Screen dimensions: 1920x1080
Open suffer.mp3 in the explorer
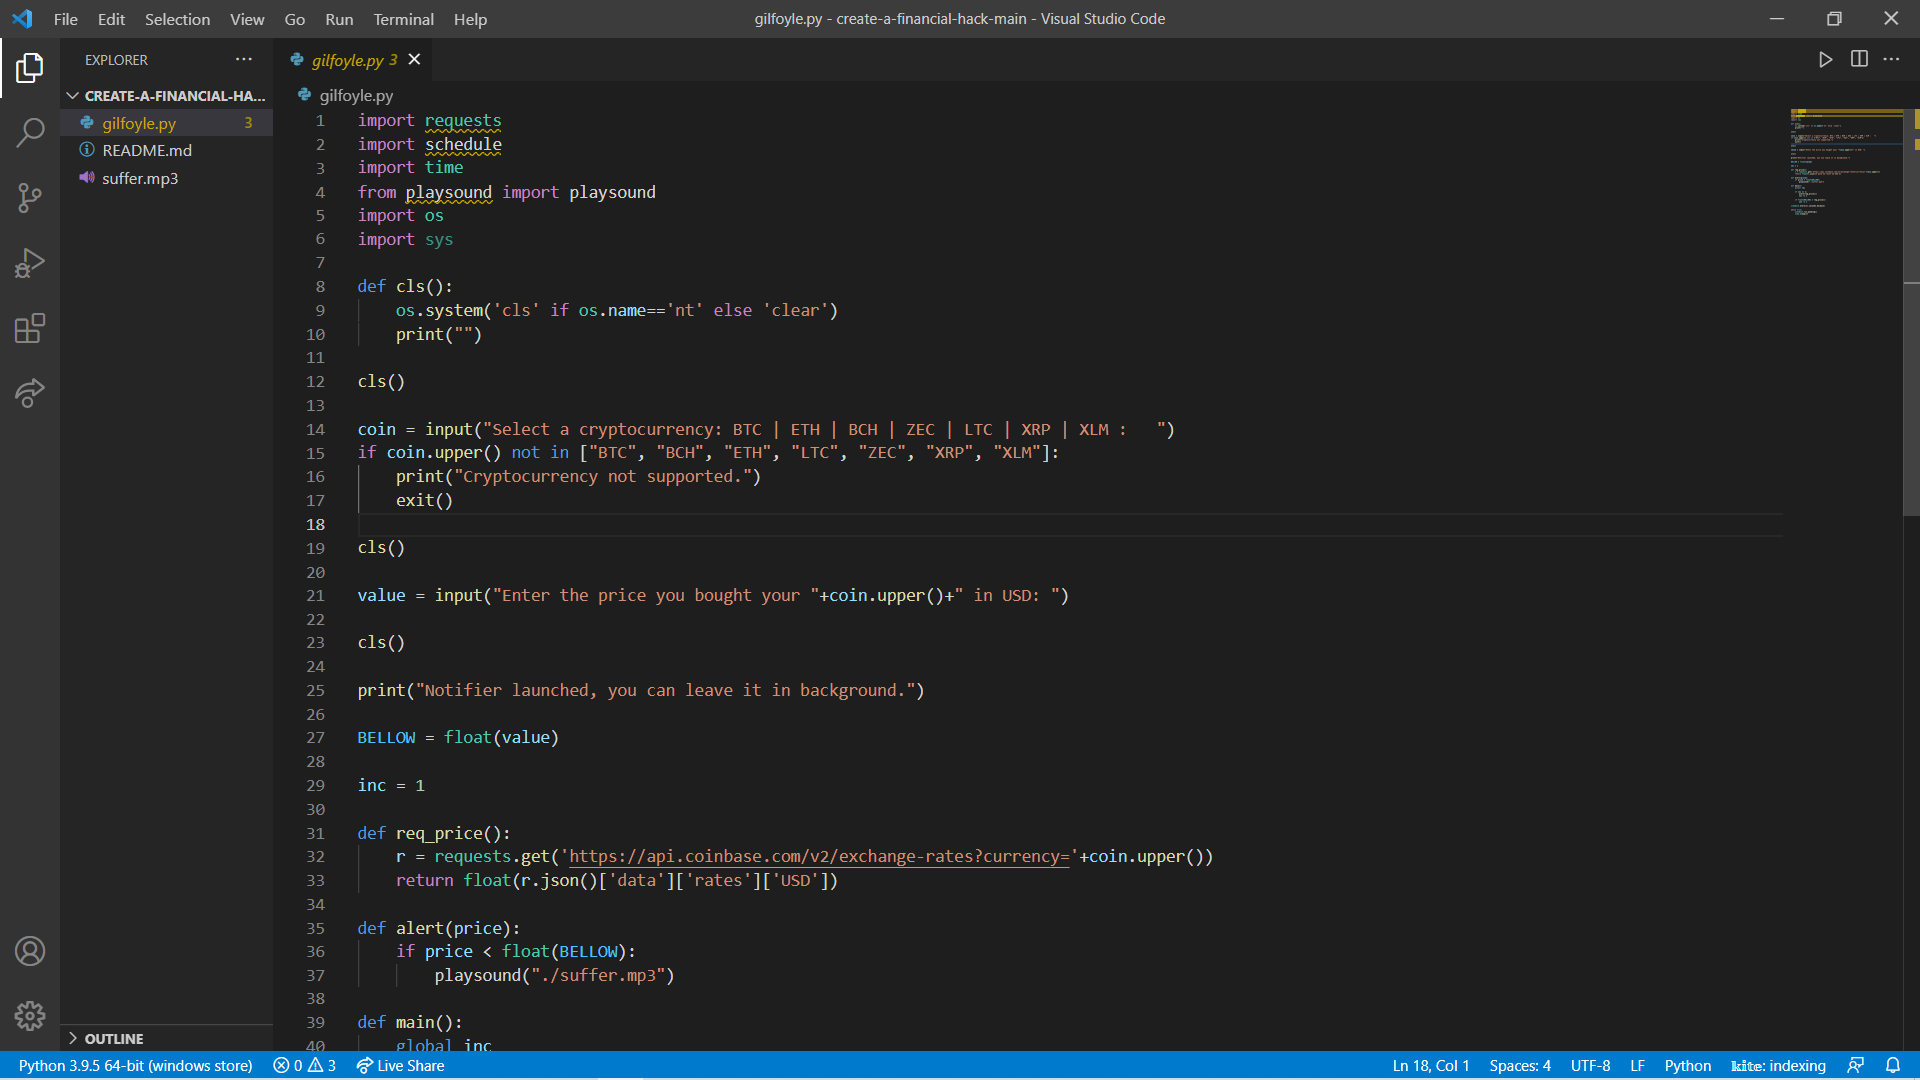140,178
